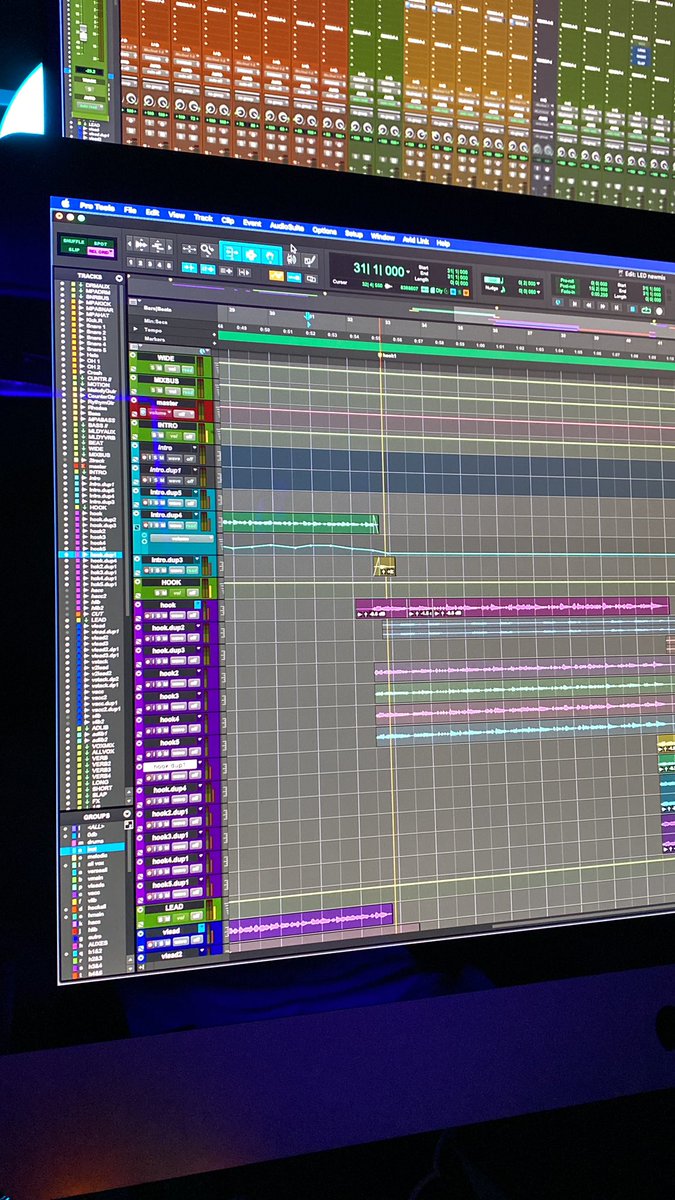Select the Grid edit mode
Viewport: 675px width, 1200px height.
[101, 252]
